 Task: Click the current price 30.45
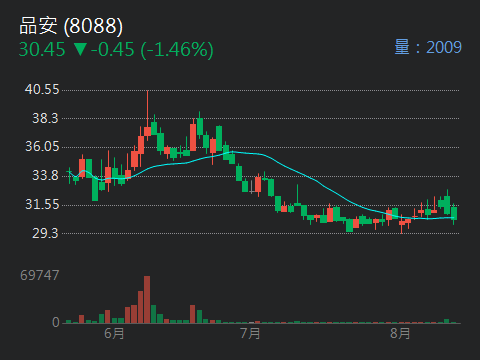coord(42,50)
